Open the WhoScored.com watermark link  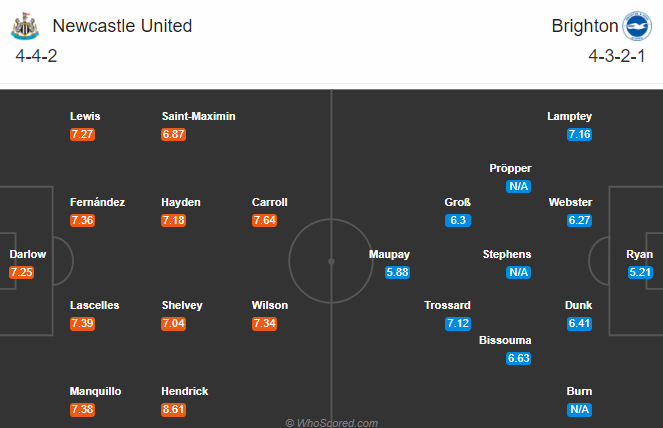coord(332,423)
